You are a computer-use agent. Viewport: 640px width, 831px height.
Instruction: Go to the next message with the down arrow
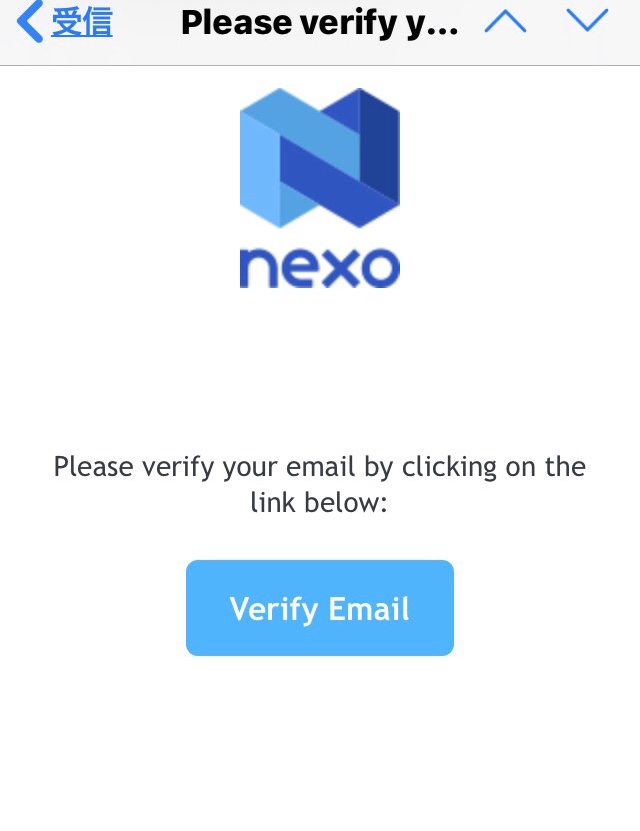(x=586, y=21)
